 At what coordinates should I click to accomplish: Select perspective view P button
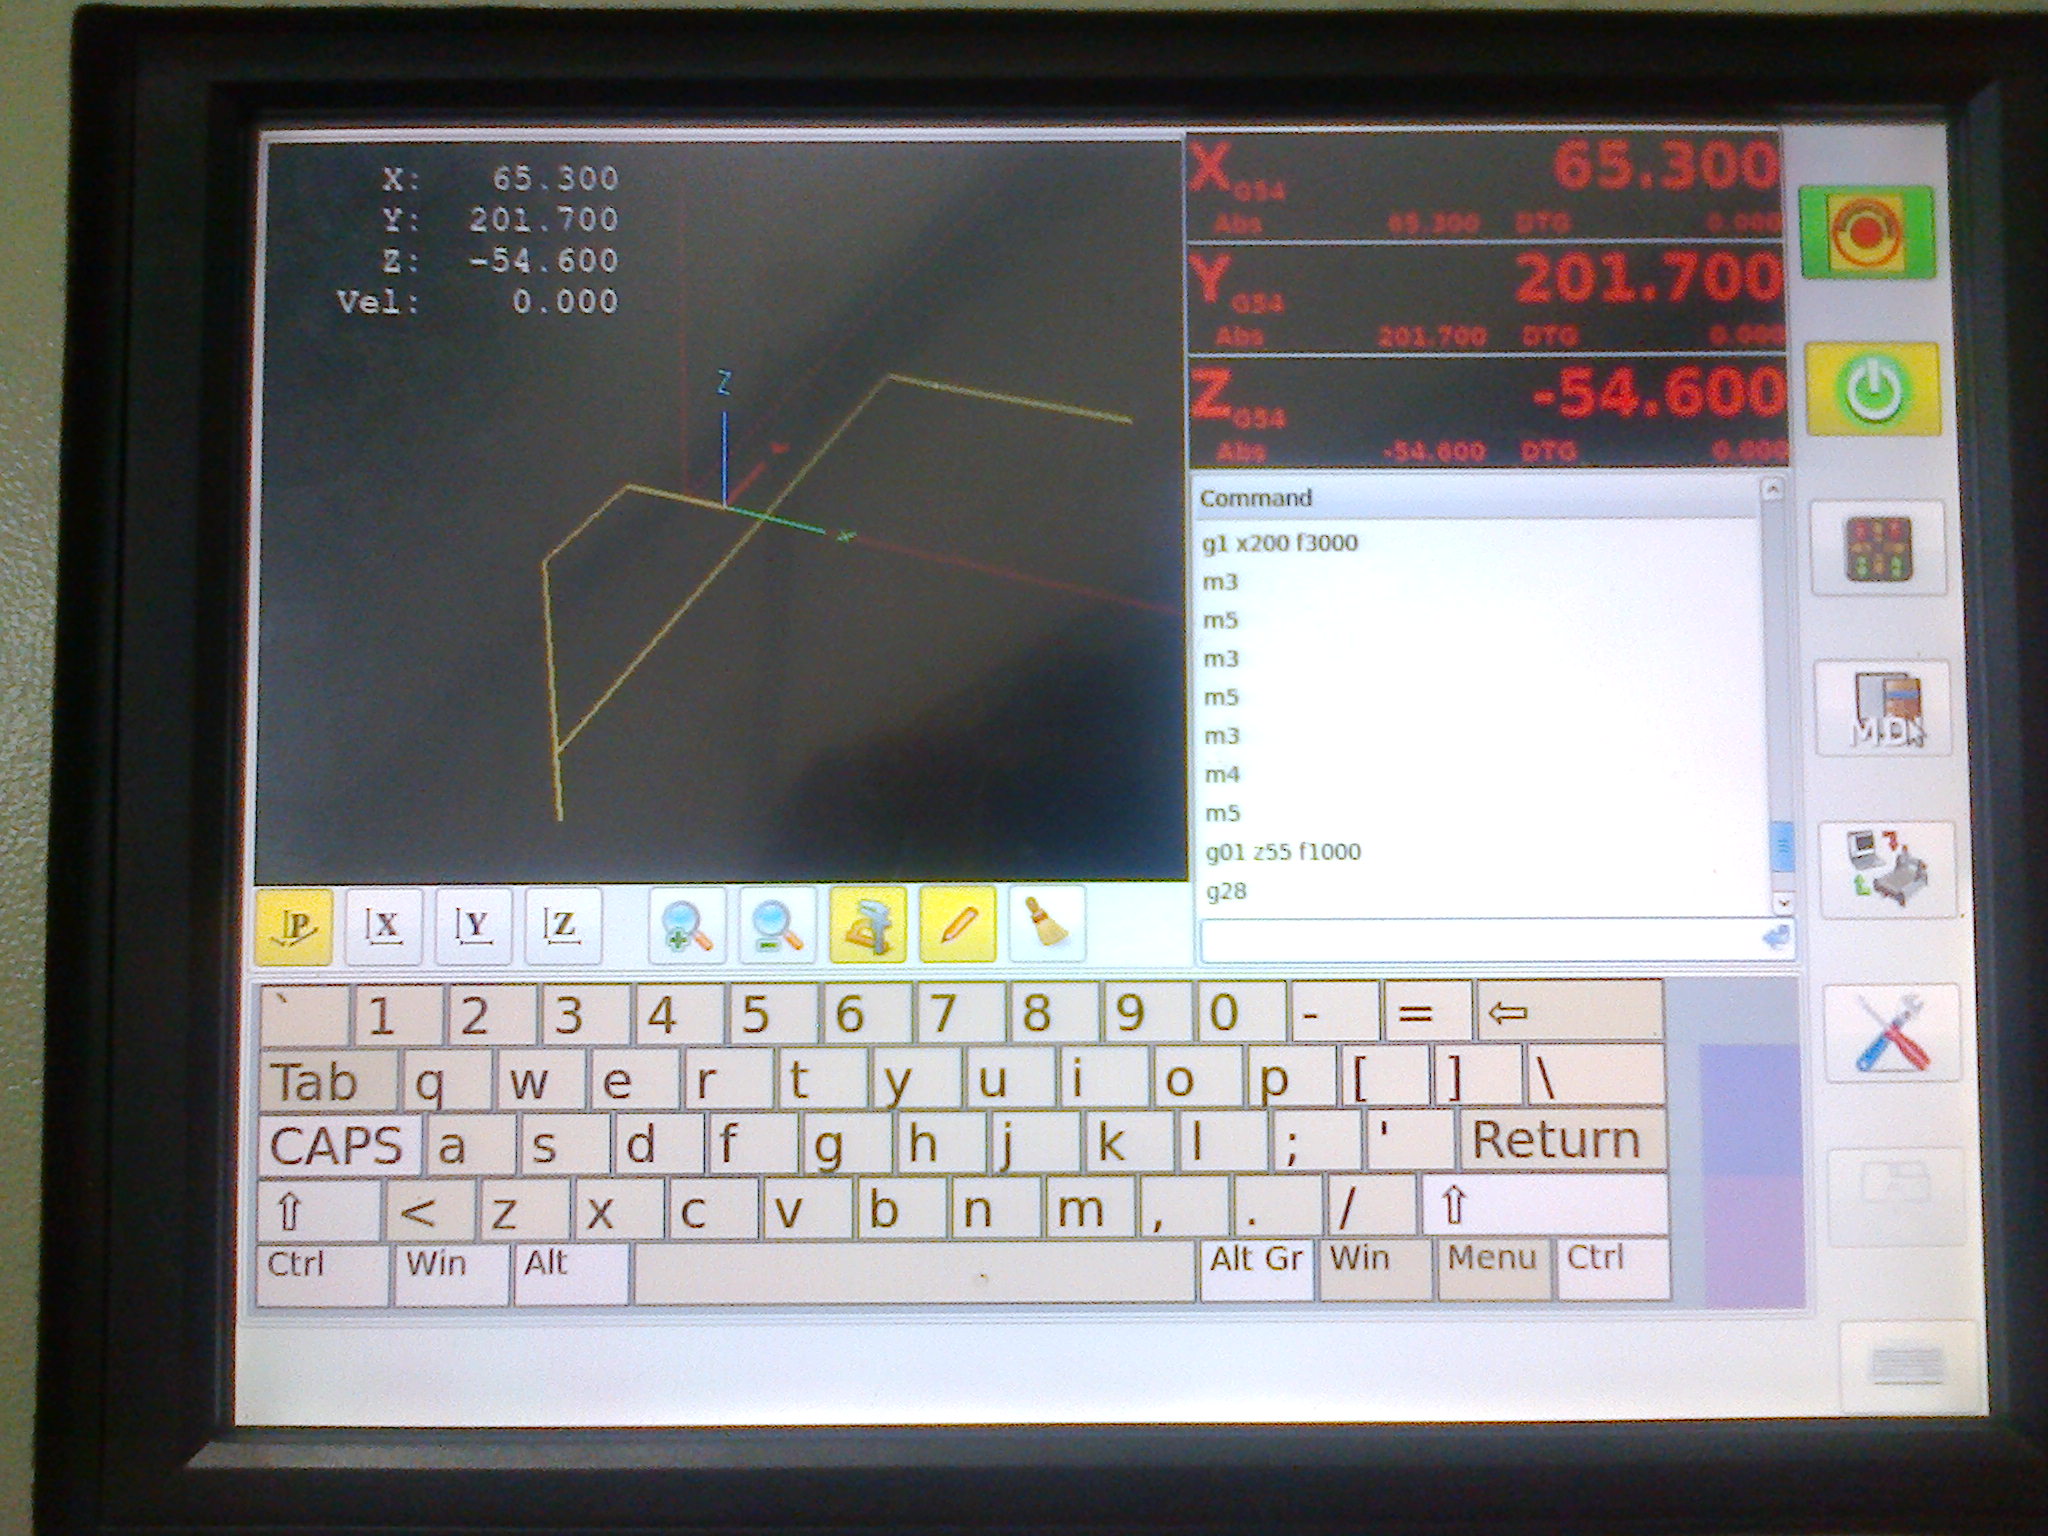click(x=294, y=926)
